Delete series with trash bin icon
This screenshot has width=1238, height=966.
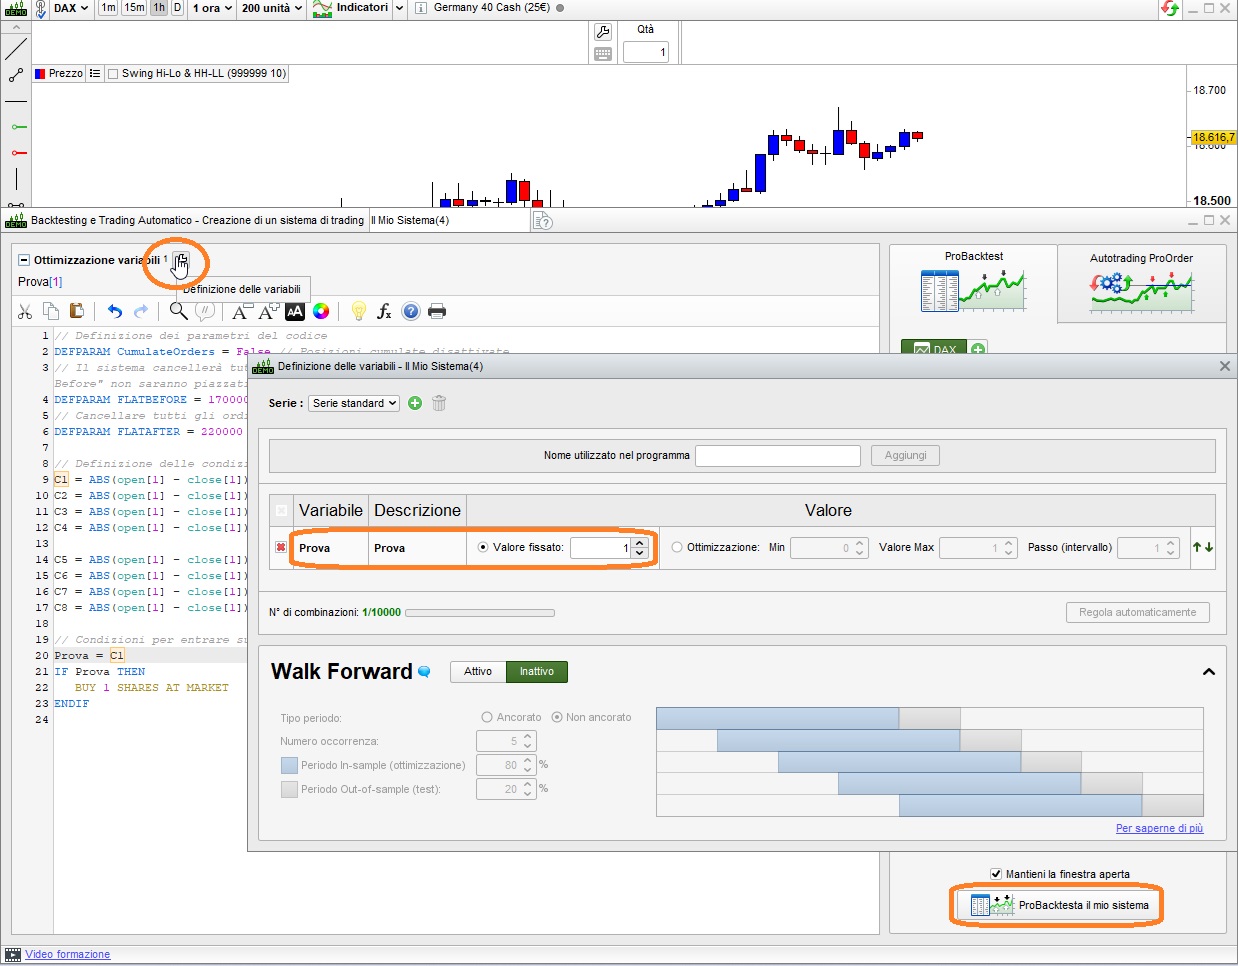(x=439, y=403)
